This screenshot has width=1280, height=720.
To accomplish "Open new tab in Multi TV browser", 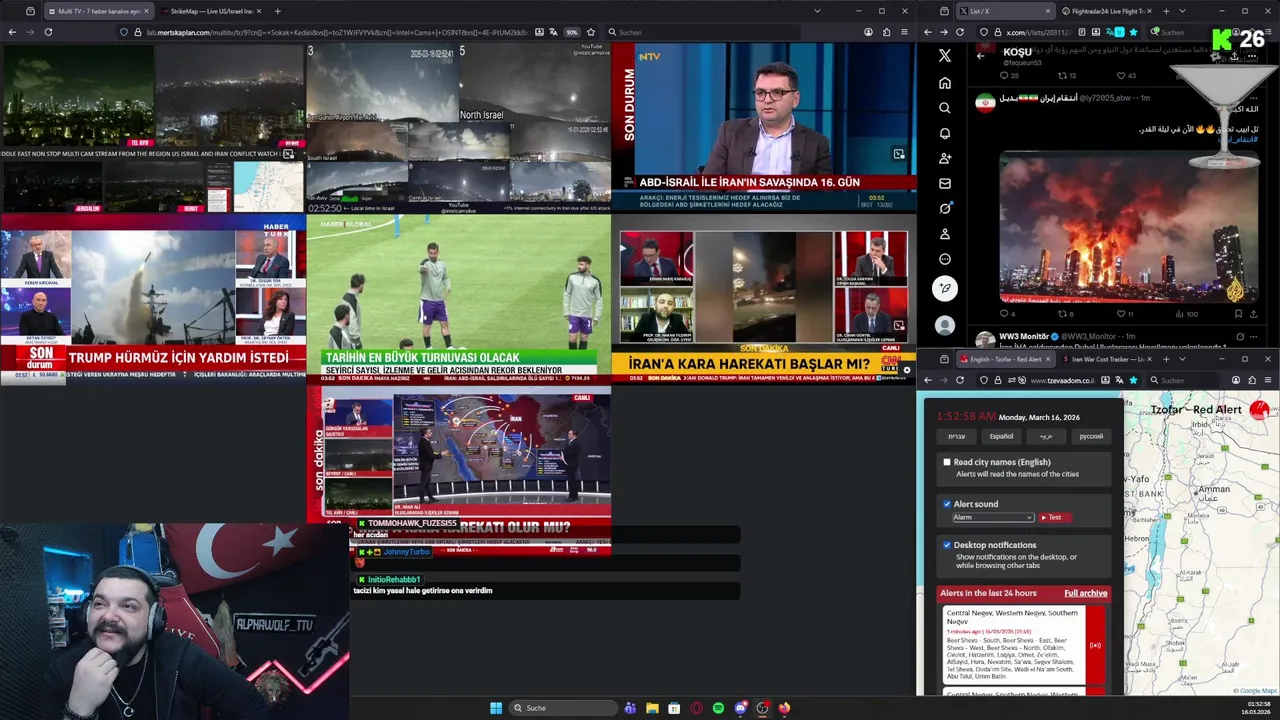I will [277, 11].
